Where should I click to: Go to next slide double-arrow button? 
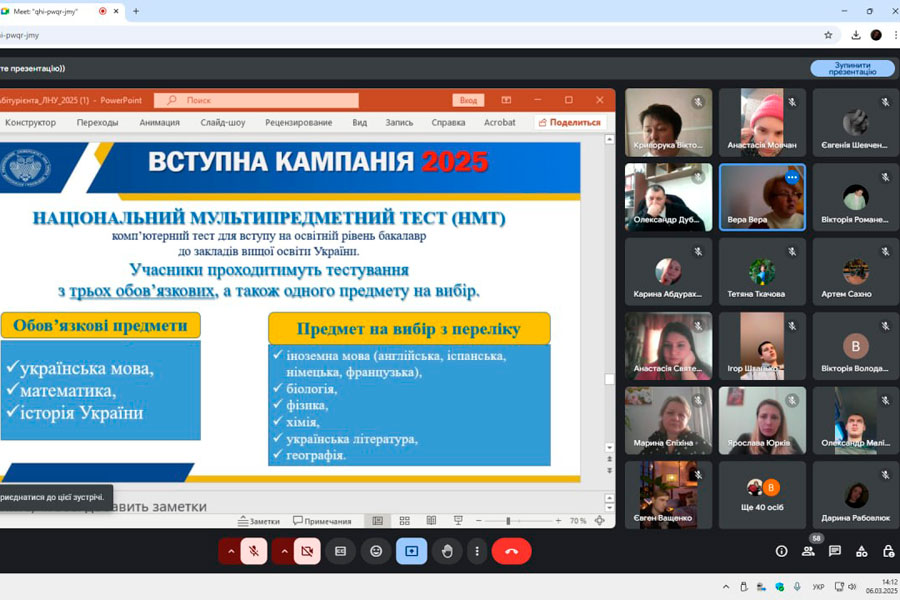(x=610, y=470)
